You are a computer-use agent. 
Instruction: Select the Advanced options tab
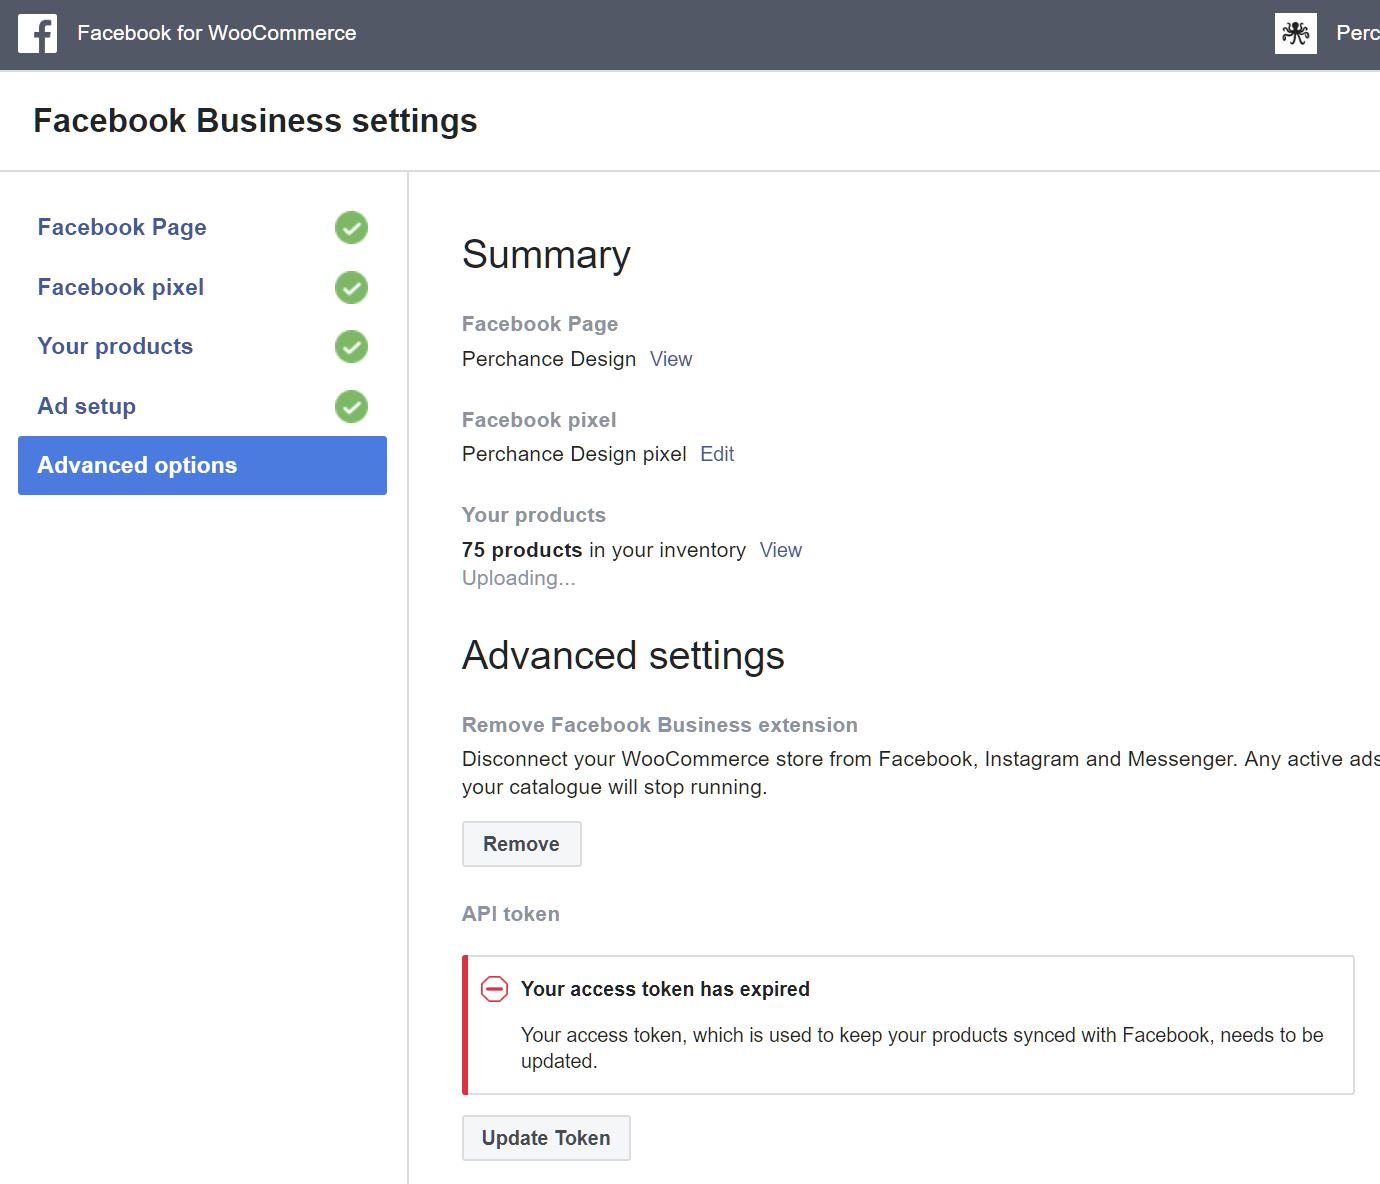point(202,465)
